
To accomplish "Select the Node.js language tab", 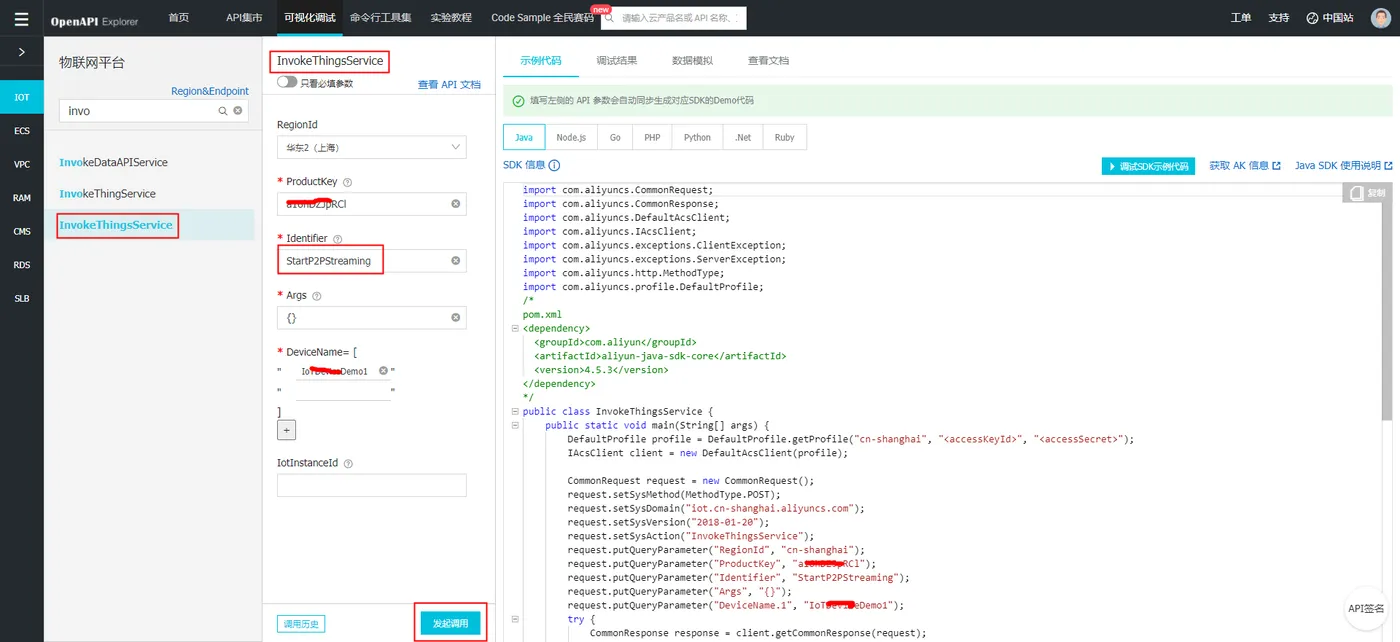I will 571,137.
